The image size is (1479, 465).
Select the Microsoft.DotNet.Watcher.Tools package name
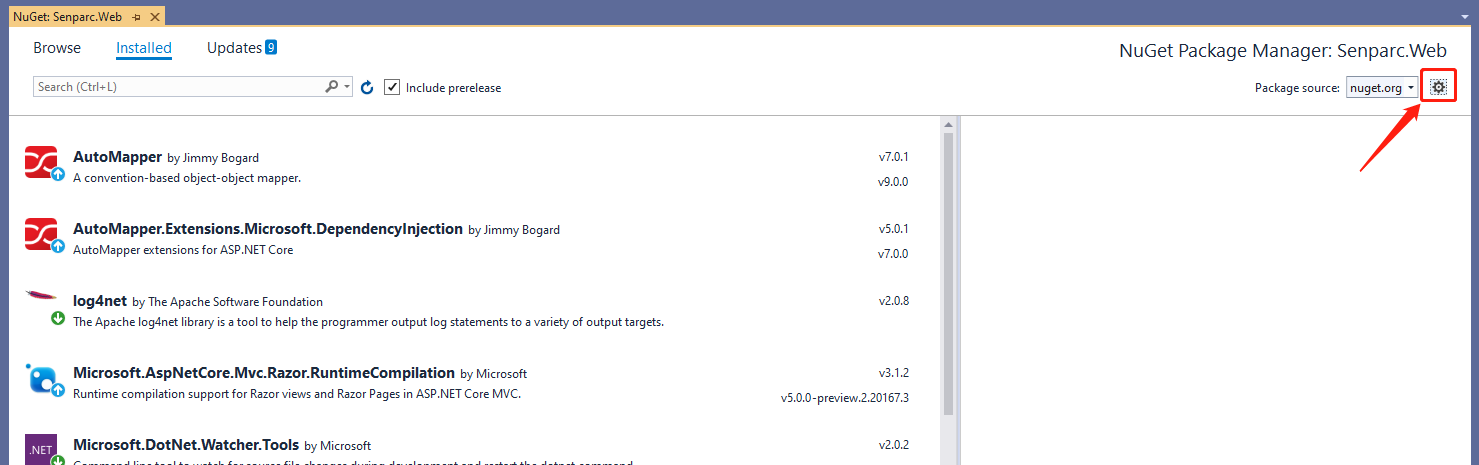pos(186,445)
